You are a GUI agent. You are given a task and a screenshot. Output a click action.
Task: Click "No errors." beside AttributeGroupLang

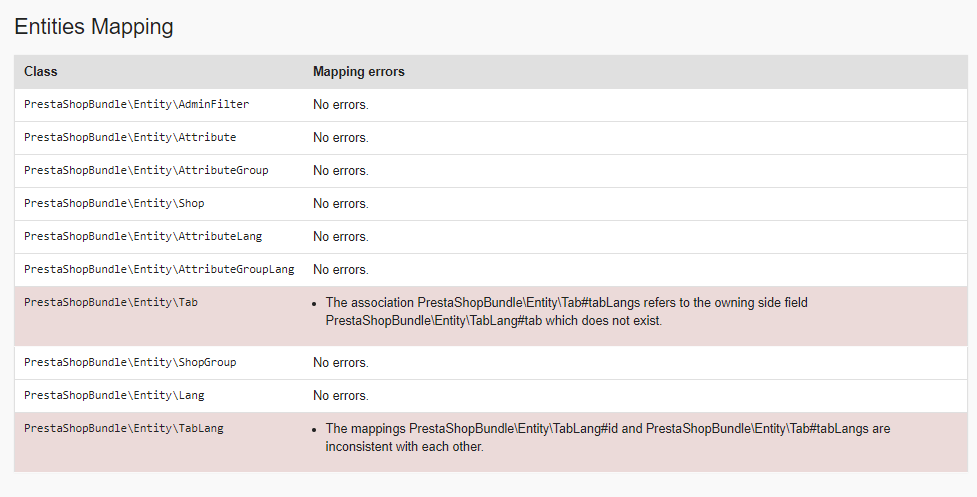pos(340,269)
